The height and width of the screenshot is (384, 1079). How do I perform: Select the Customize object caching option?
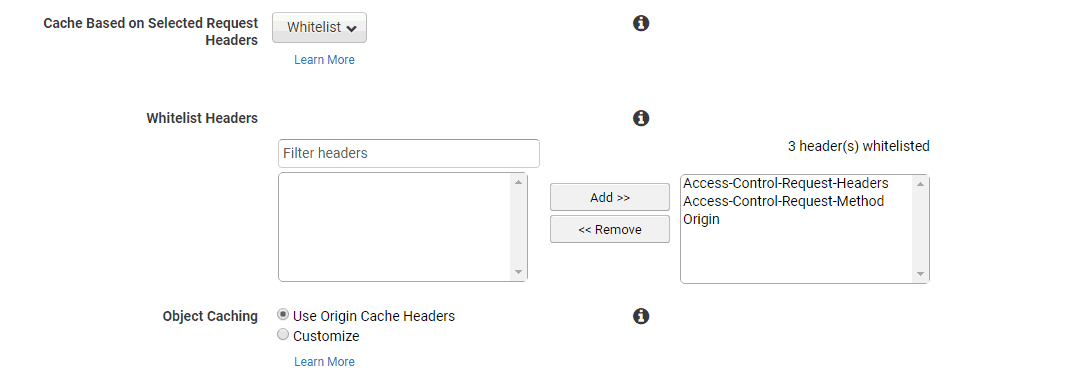283,335
